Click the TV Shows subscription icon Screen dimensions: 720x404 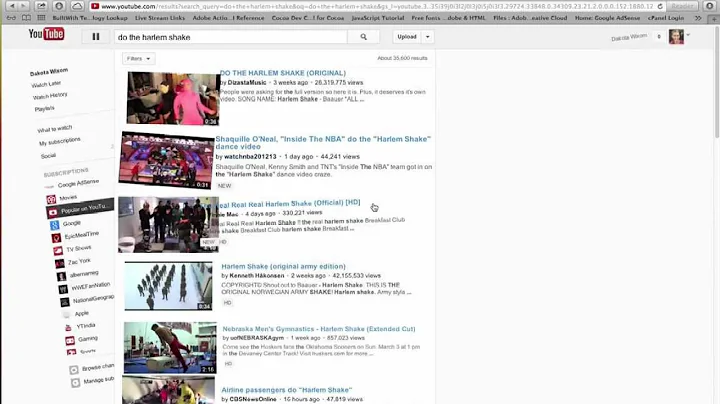click(58, 251)
